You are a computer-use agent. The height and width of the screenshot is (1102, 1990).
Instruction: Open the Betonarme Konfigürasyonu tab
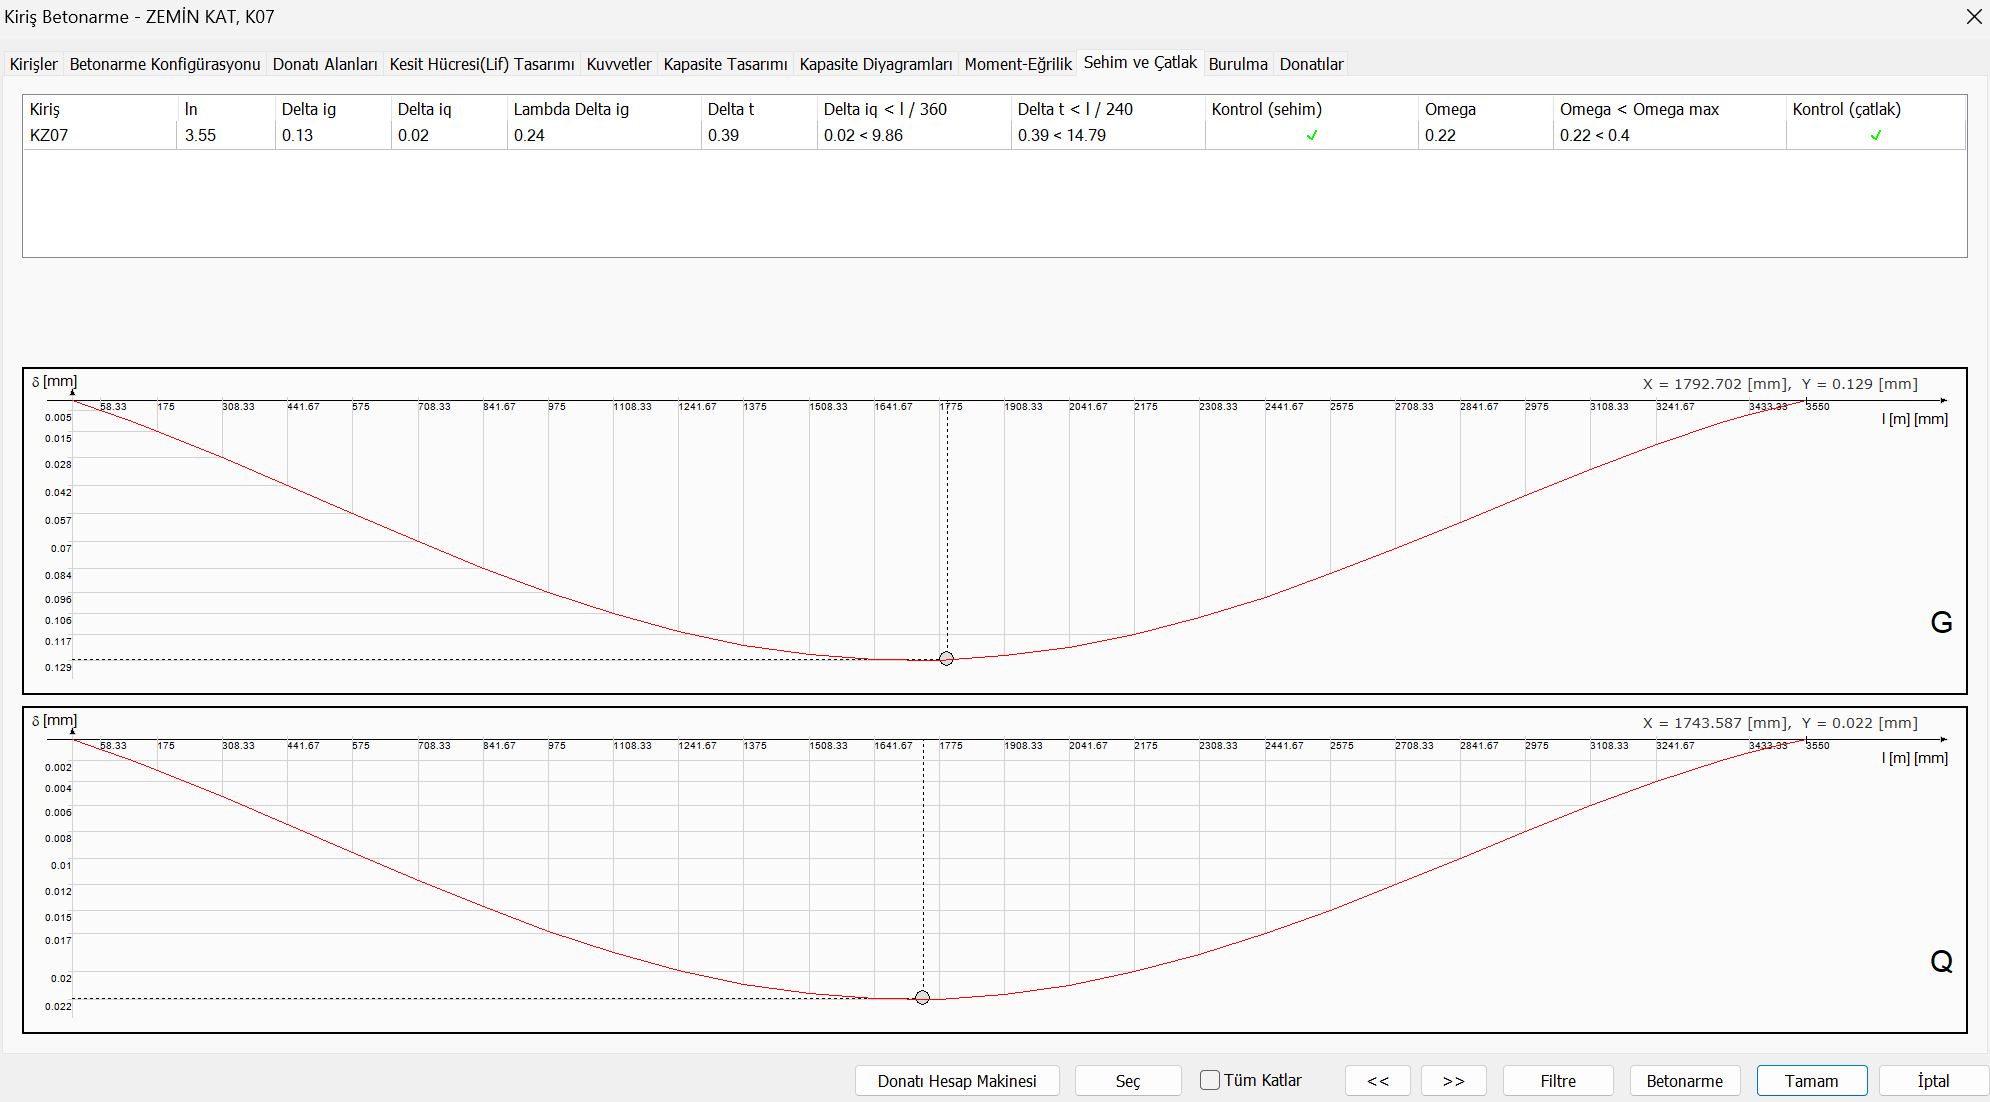pyautogui.click(x=165, y=64)
